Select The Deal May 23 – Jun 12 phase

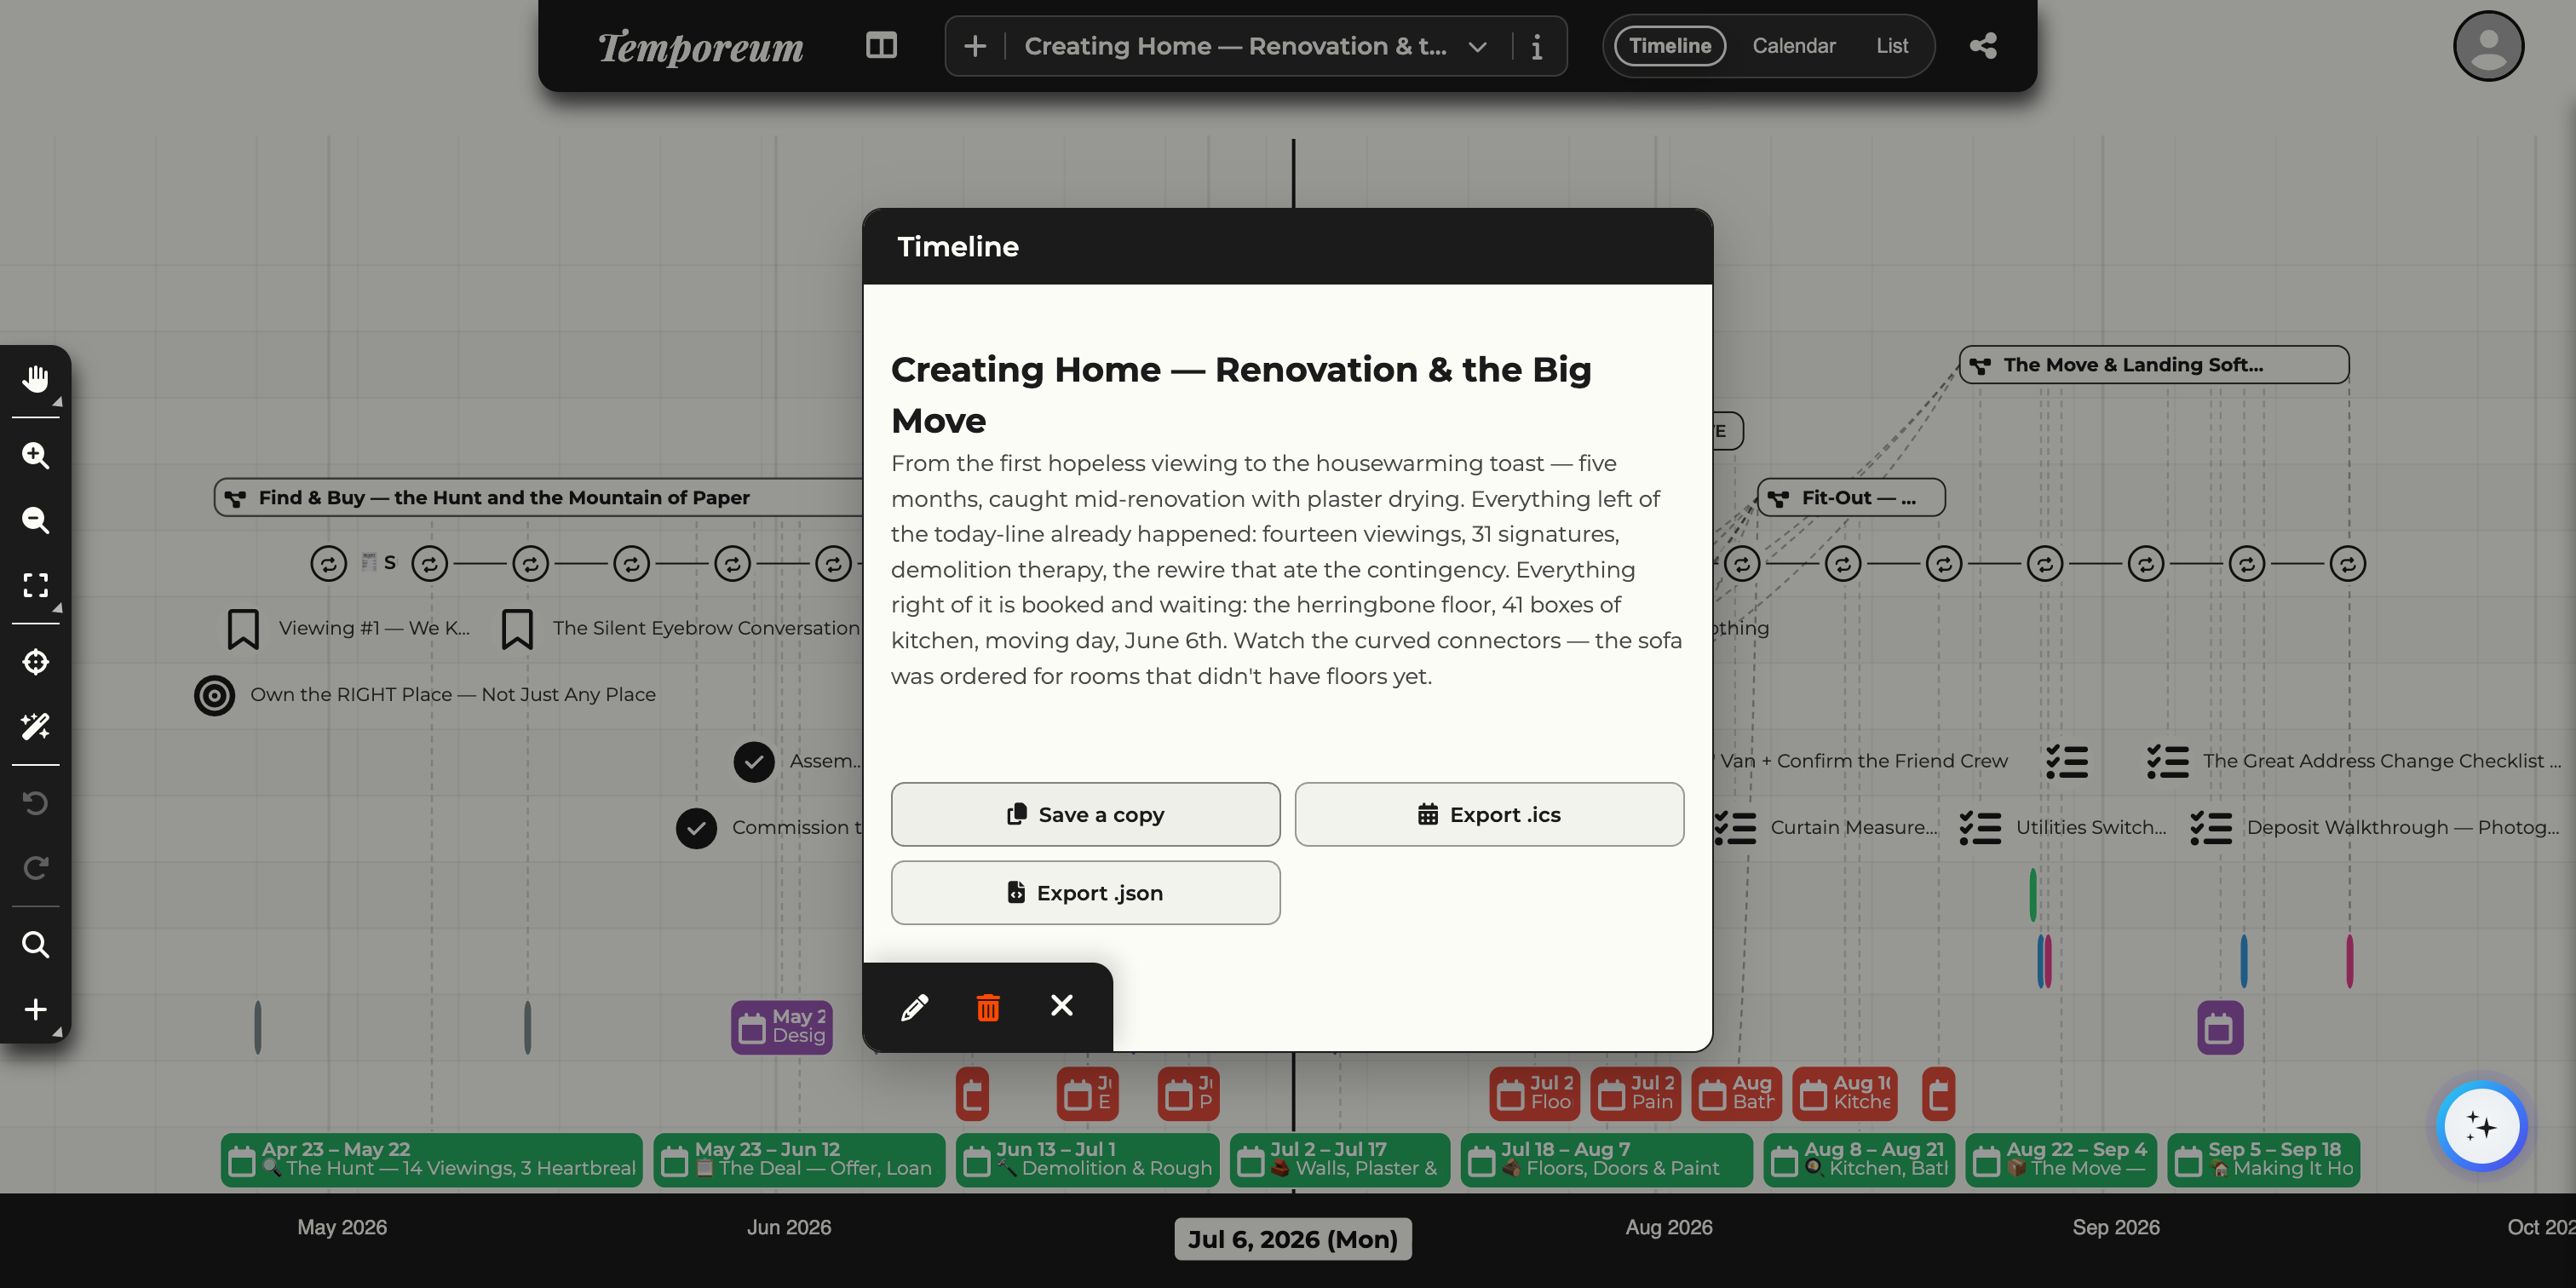(x=799, y=1159)
